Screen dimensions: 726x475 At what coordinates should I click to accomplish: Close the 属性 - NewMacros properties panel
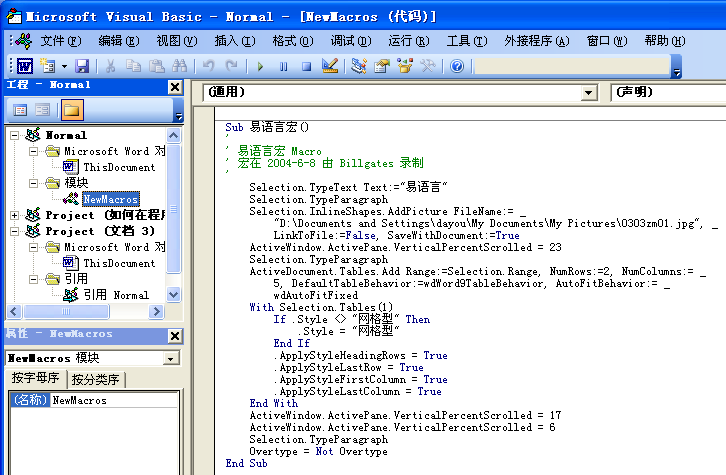(x=175, y=336)
